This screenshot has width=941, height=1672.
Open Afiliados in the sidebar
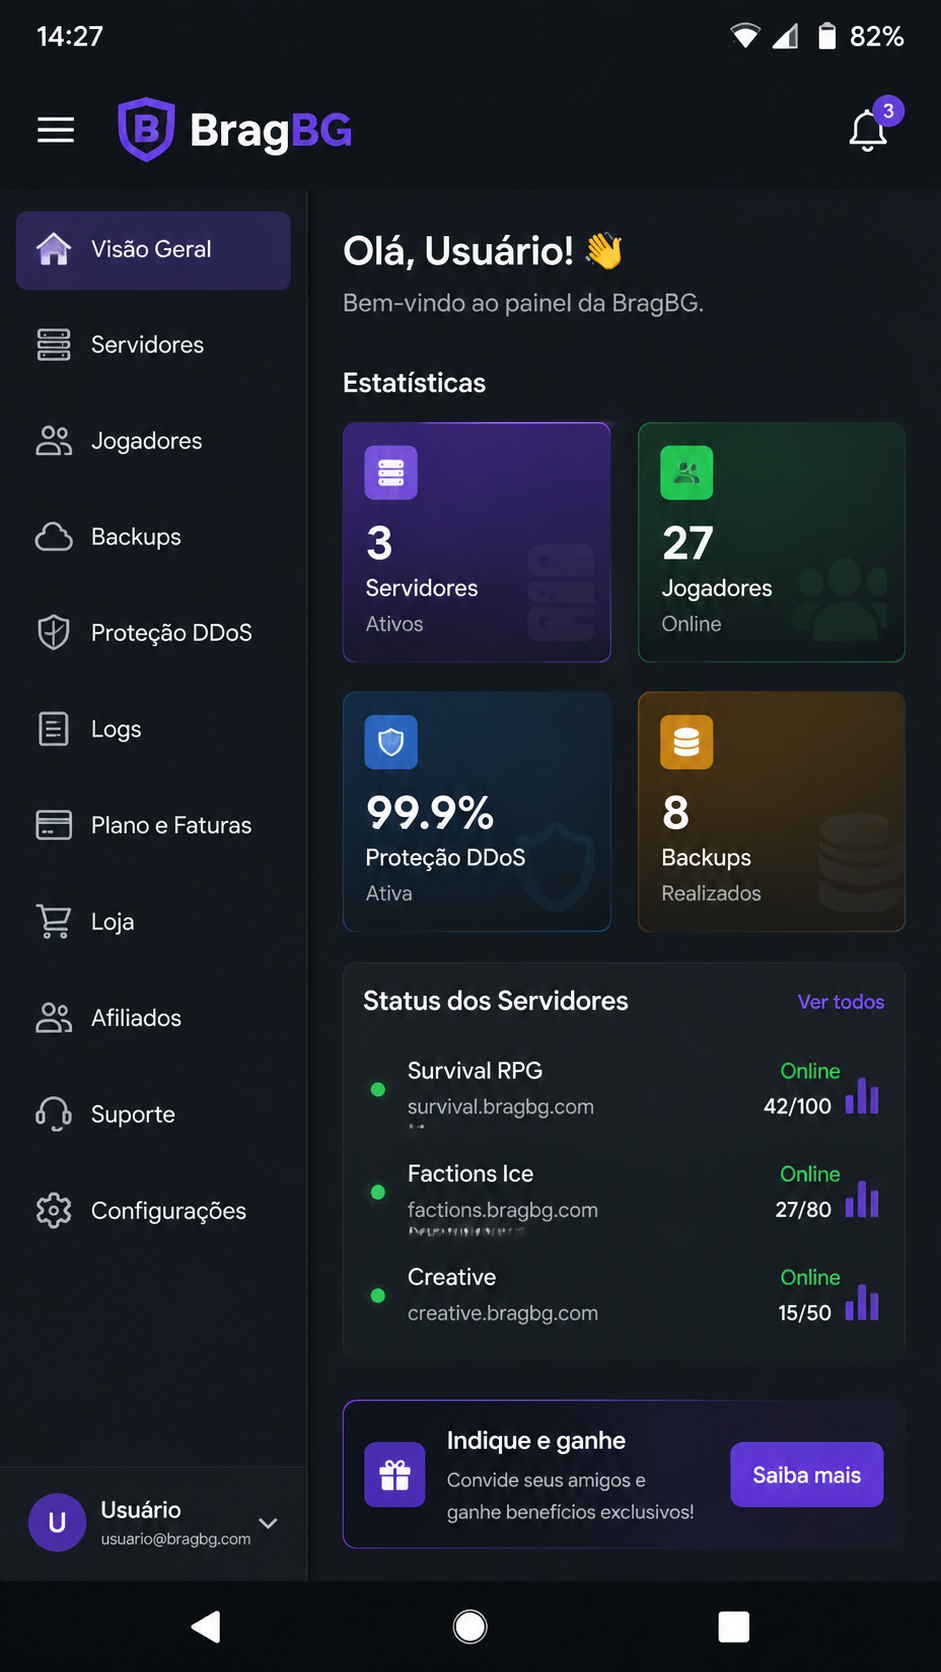tap(153, 1018)
